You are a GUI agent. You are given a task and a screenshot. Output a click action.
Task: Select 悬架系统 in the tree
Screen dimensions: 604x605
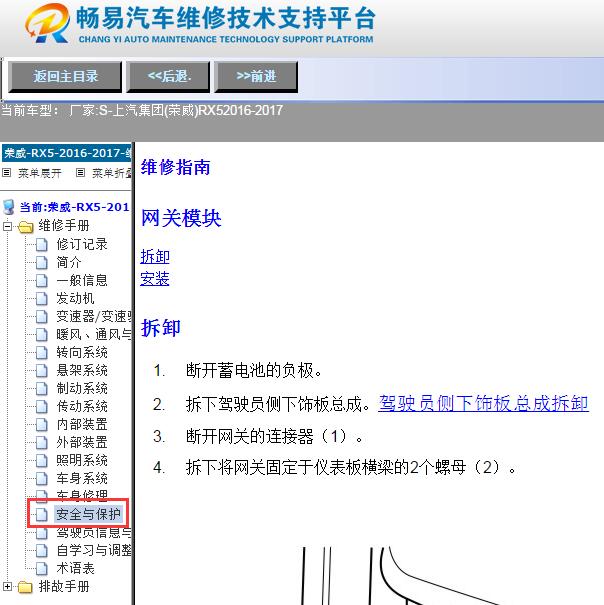pyautogui.click(x=82, y=370)
